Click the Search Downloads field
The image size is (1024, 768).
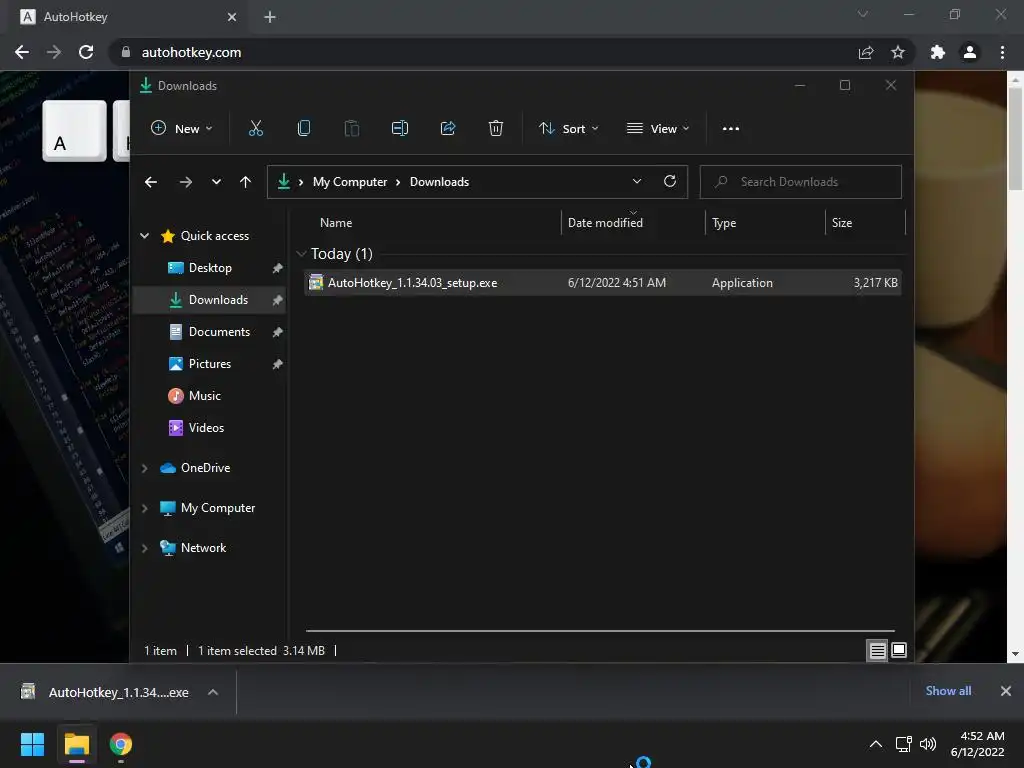click(x=801, y=182)
